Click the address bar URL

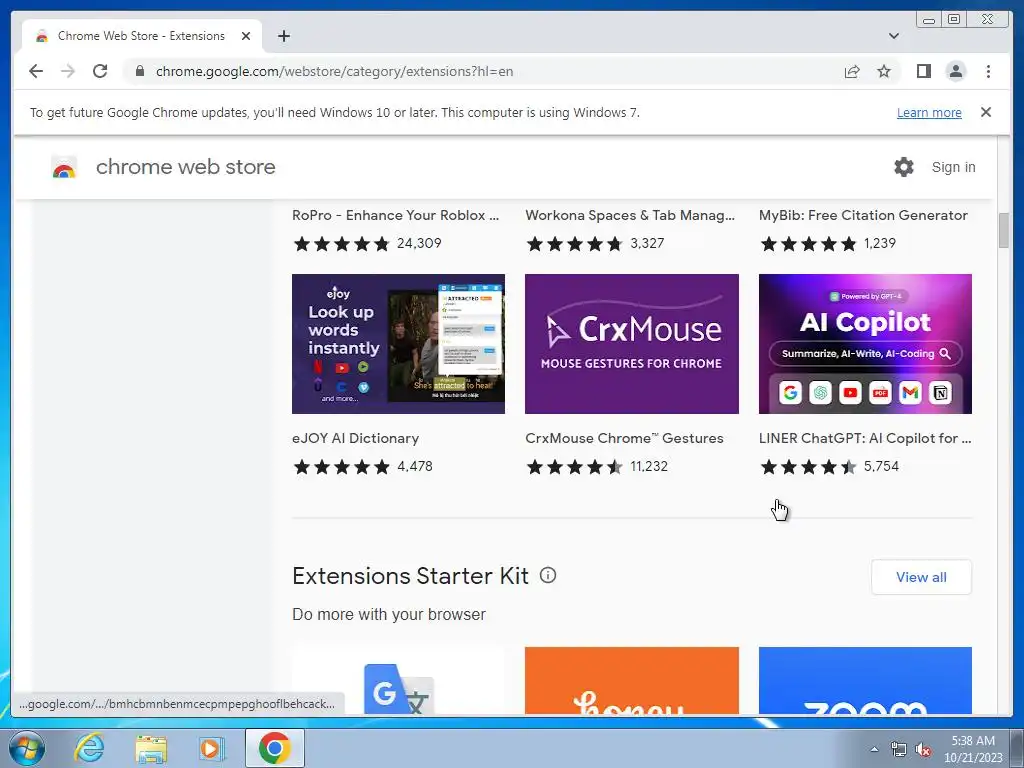tap(334, 71)
